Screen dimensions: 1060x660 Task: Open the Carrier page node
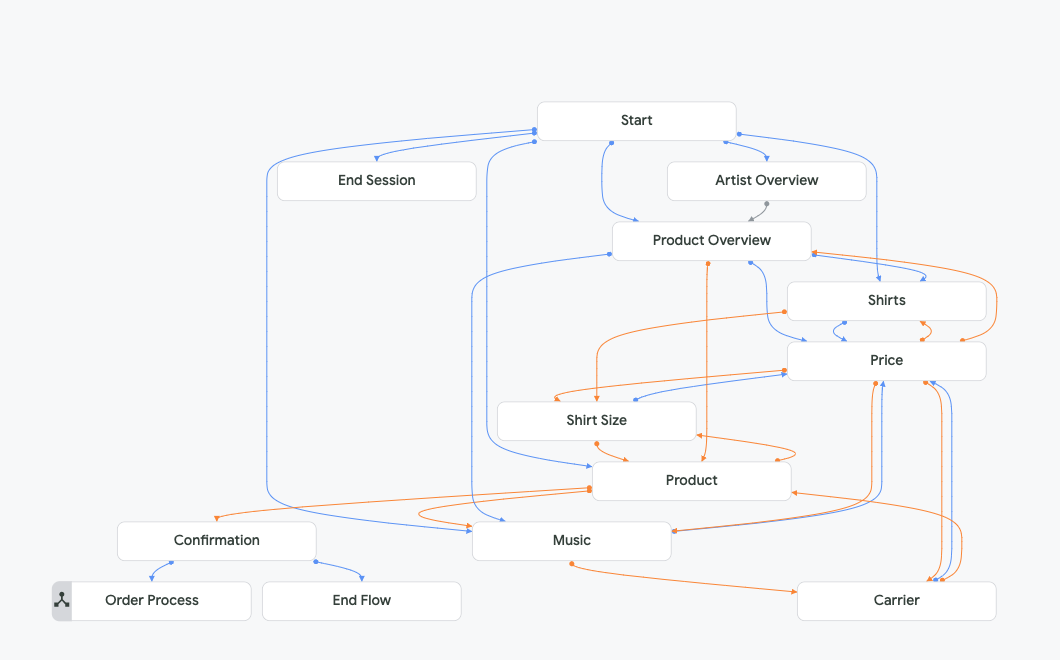(896, 601)
